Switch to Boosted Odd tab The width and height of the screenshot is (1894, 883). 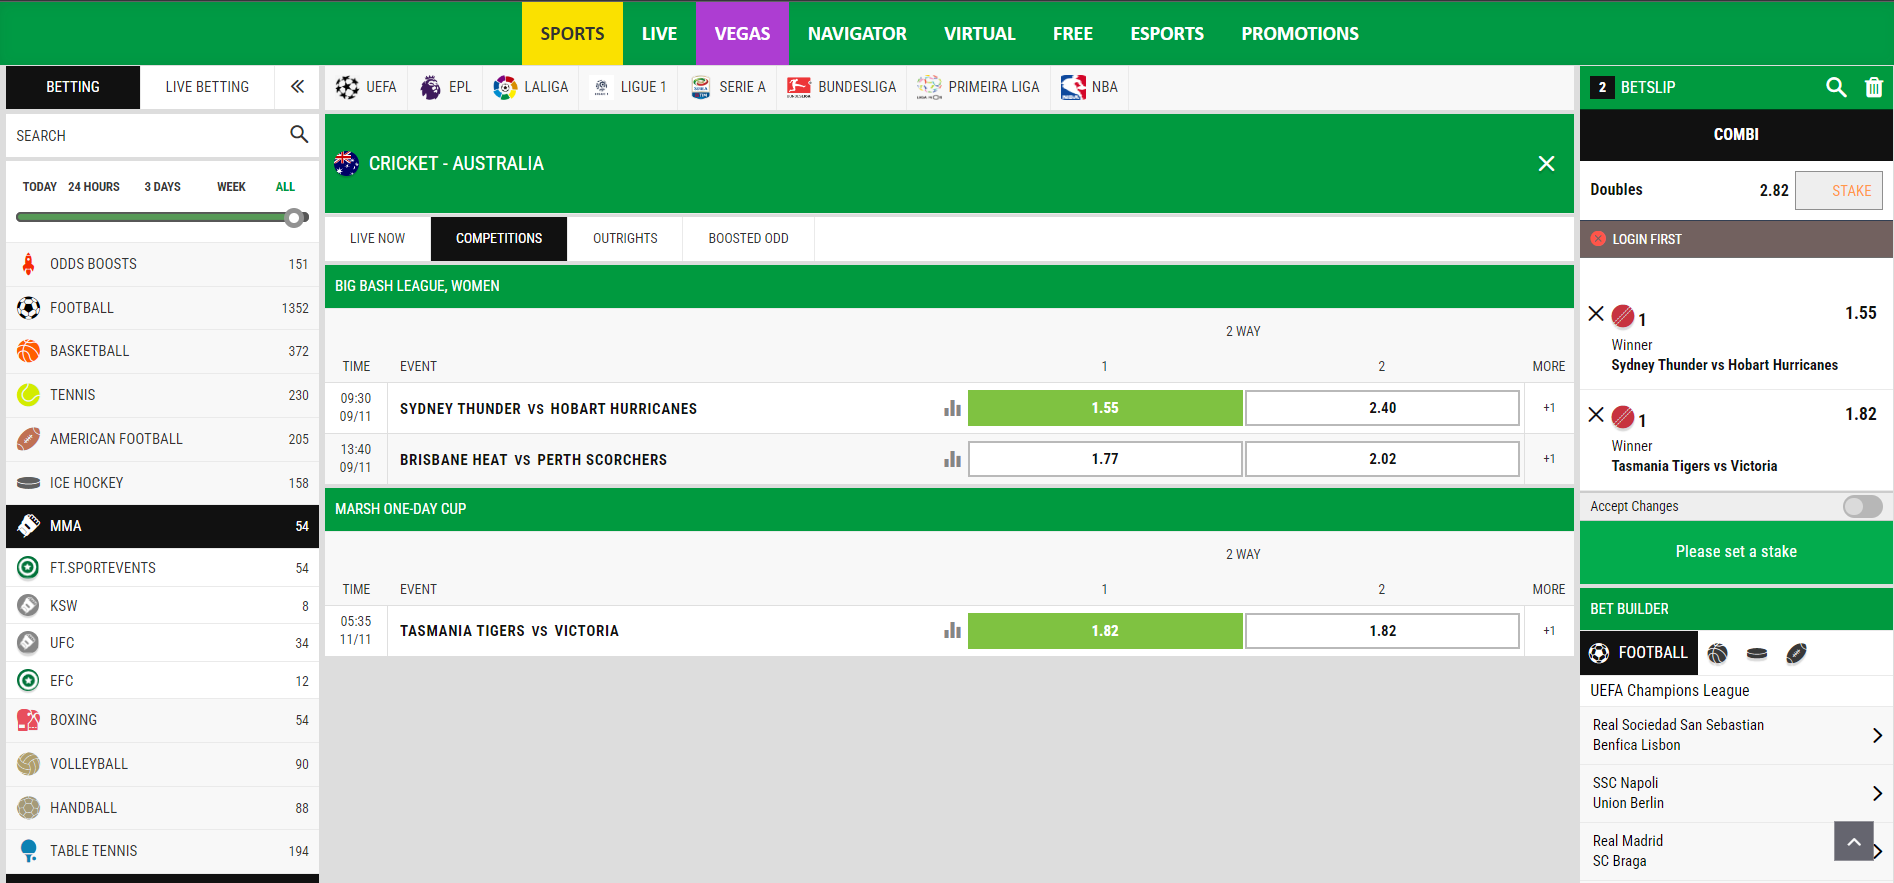coord(748,239)
